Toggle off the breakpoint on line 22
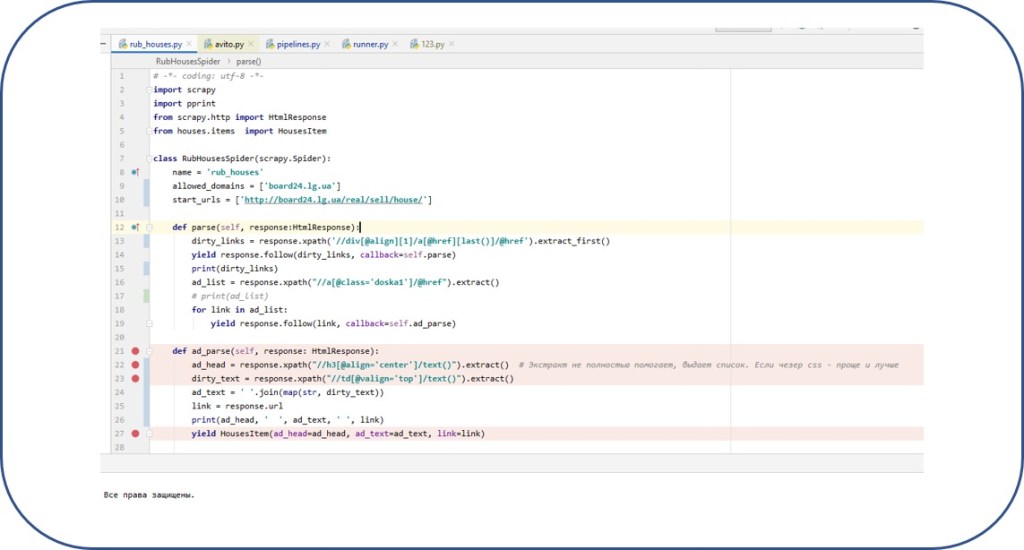 point(135,365)
